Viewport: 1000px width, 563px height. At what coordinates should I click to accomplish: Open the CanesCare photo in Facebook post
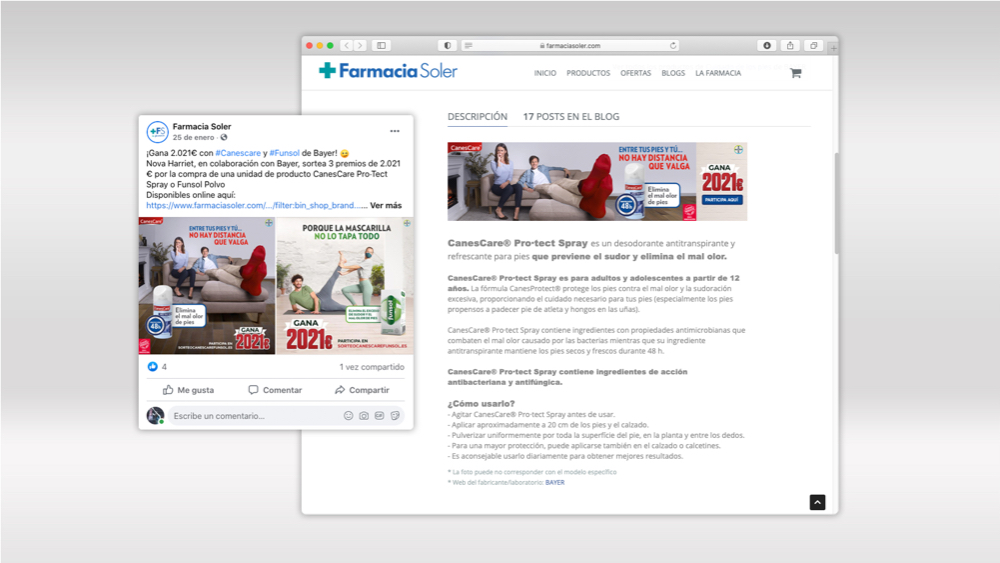point(207,286)
